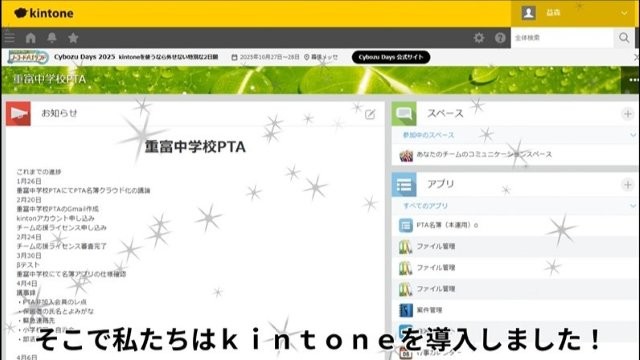Focus the global search input field
Screen dimensions: 640x360
pos(562,38)
